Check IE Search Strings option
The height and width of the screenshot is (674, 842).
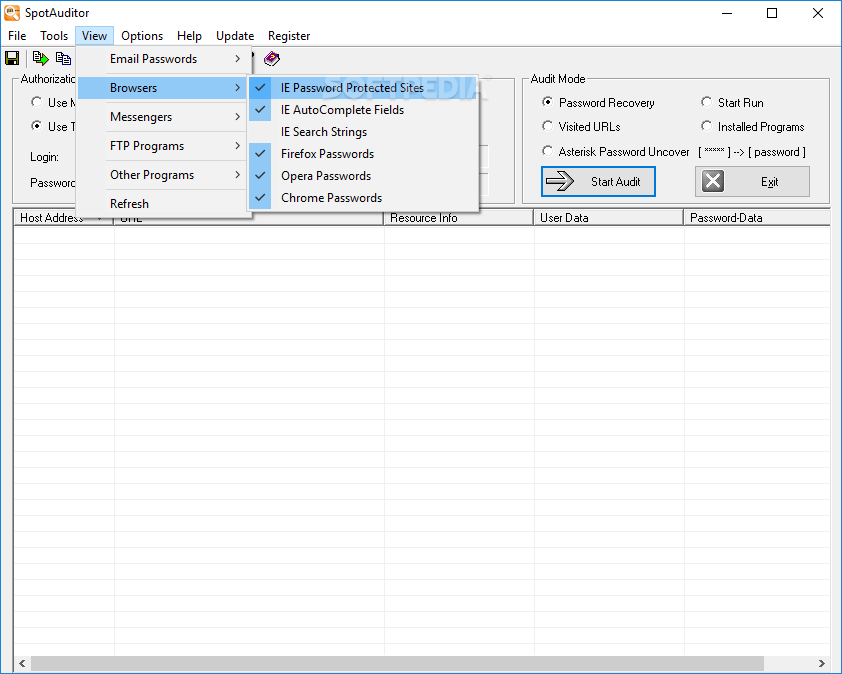(364, 132)
